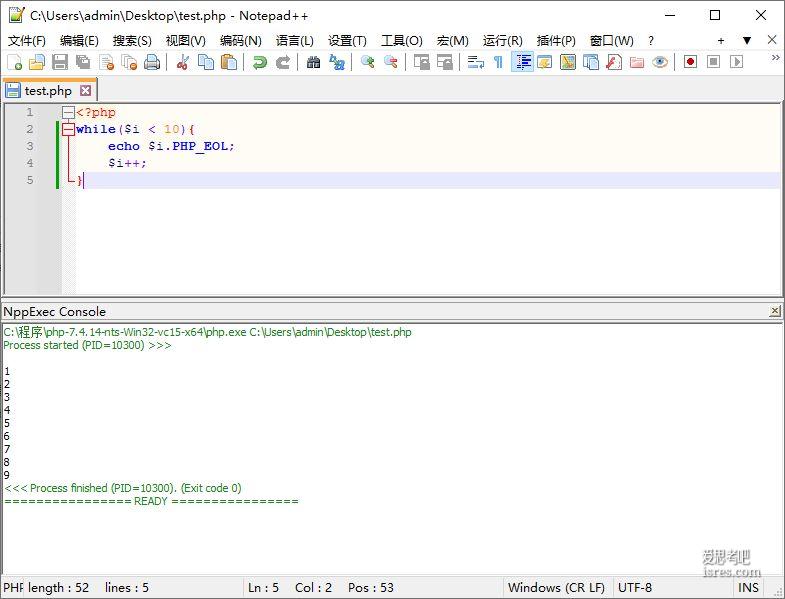Open Find with the binoculars icon
The image size is (785, 599).
coord(314,62)
